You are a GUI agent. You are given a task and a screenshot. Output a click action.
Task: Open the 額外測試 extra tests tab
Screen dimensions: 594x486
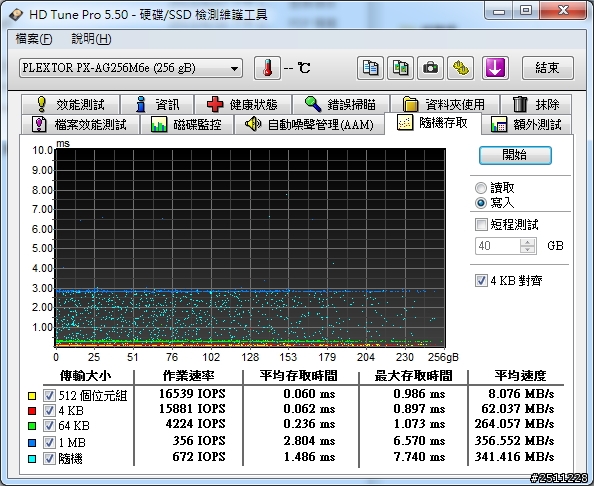(527, 125)
